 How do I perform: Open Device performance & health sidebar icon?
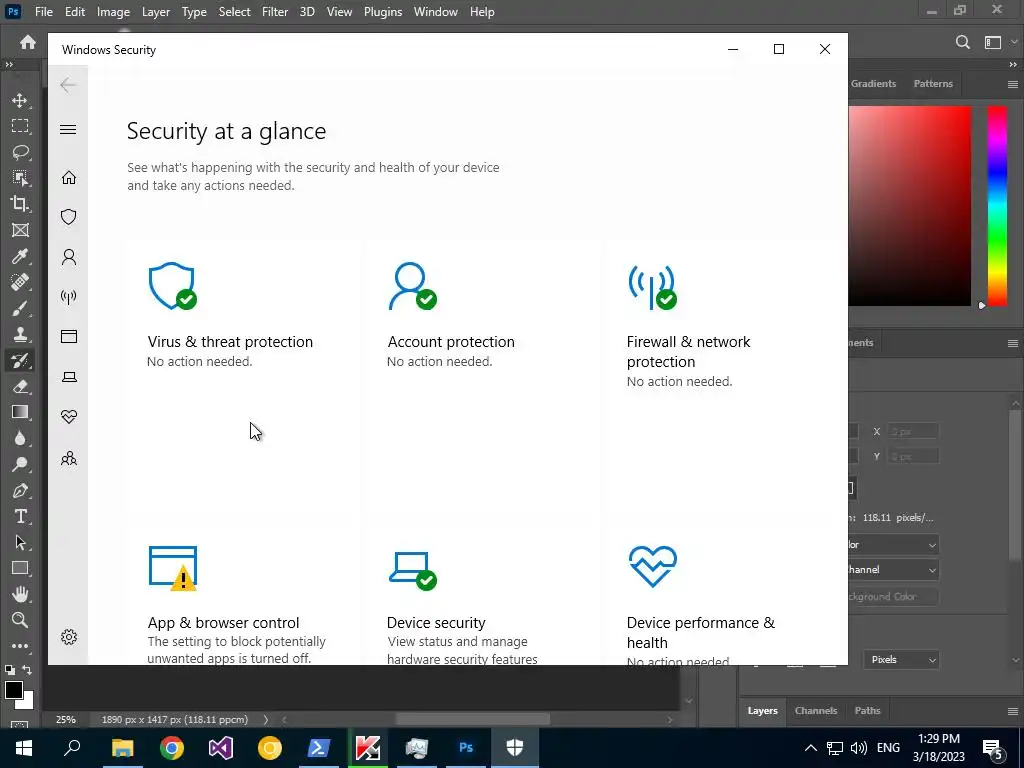(x=69, y=417)
